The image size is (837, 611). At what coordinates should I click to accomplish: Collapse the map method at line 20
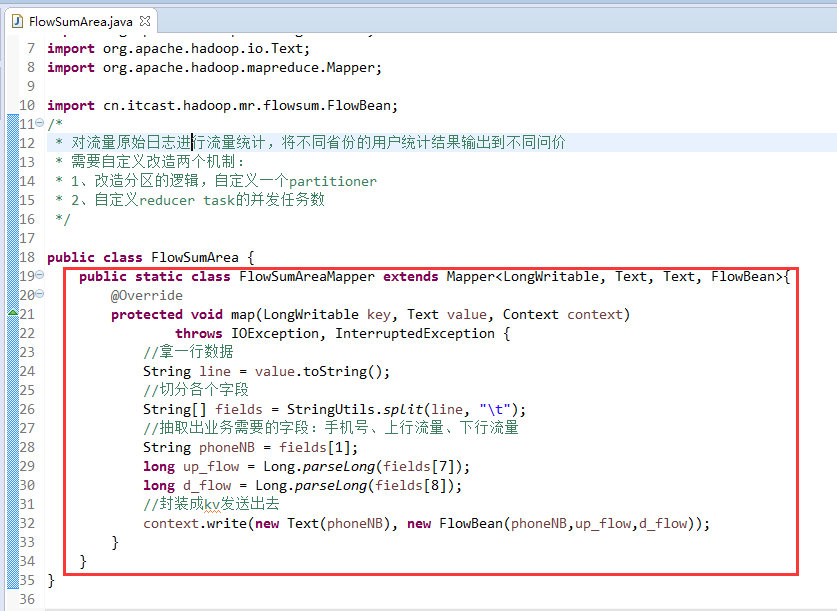coord(40,293)
